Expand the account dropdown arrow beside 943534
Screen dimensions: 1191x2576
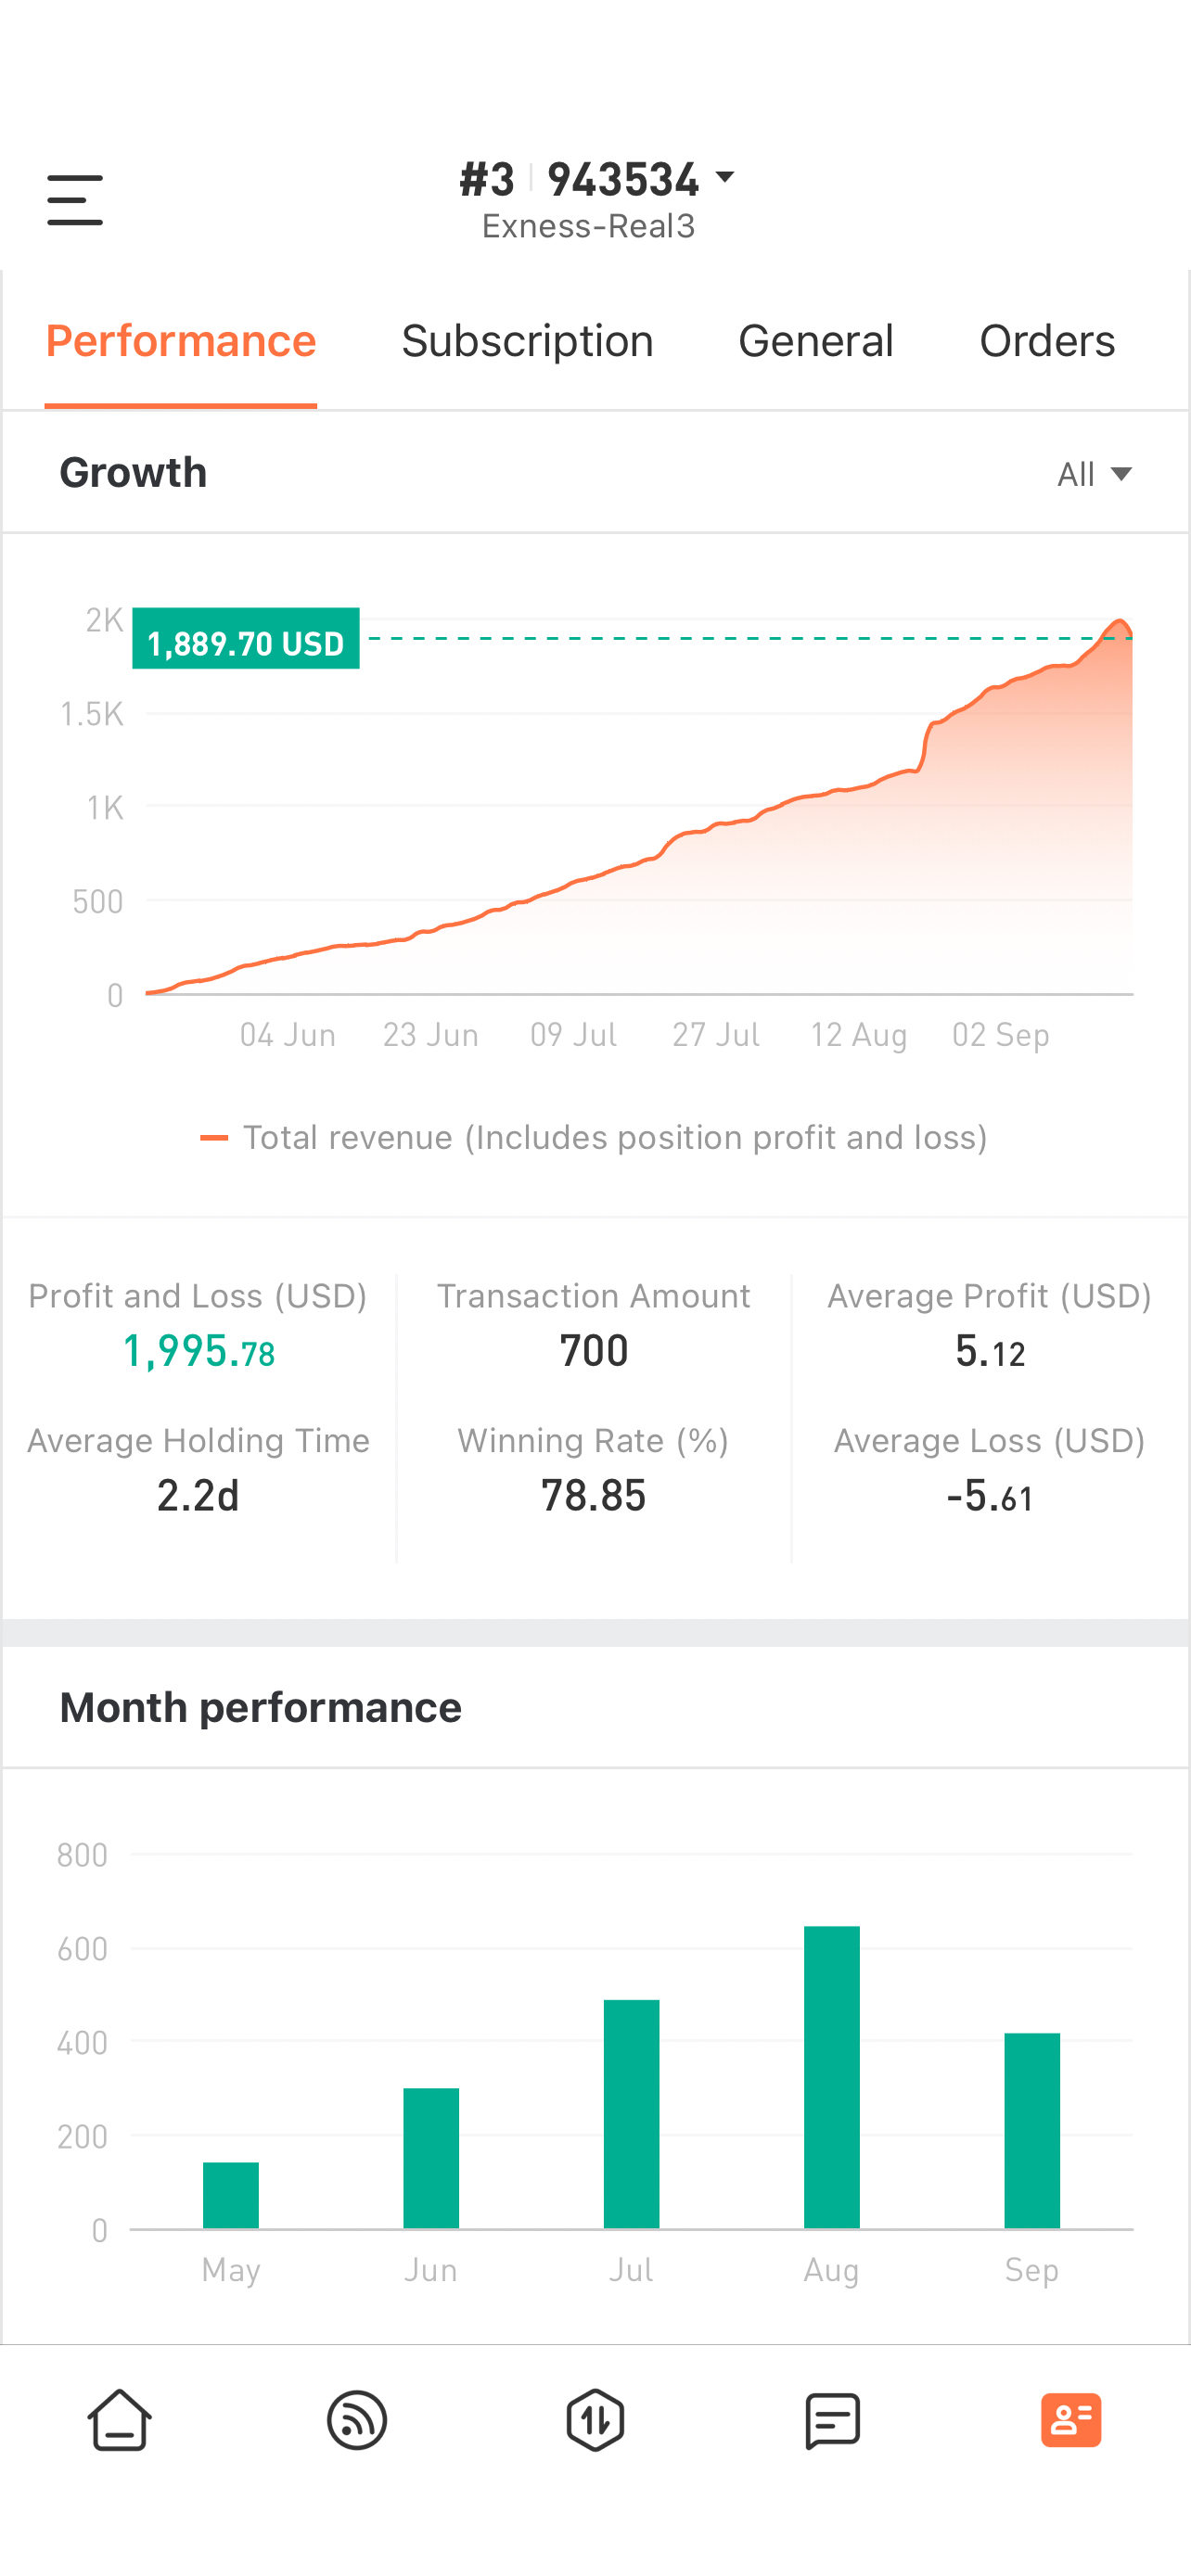pos(725,178)
